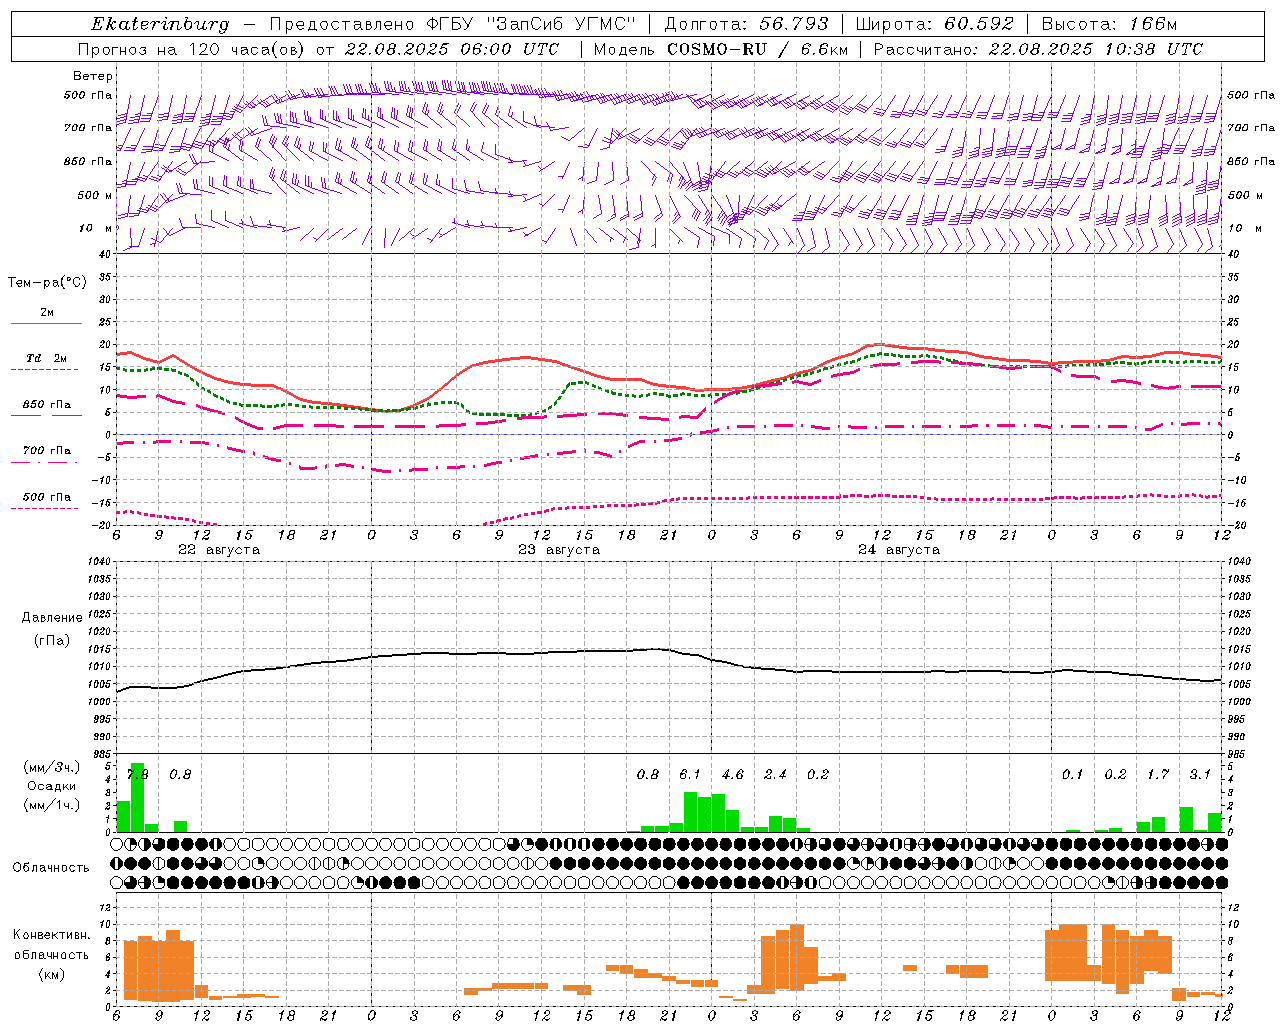
Task: Click the 'Давление' pressure panel label
Action: 52,618
